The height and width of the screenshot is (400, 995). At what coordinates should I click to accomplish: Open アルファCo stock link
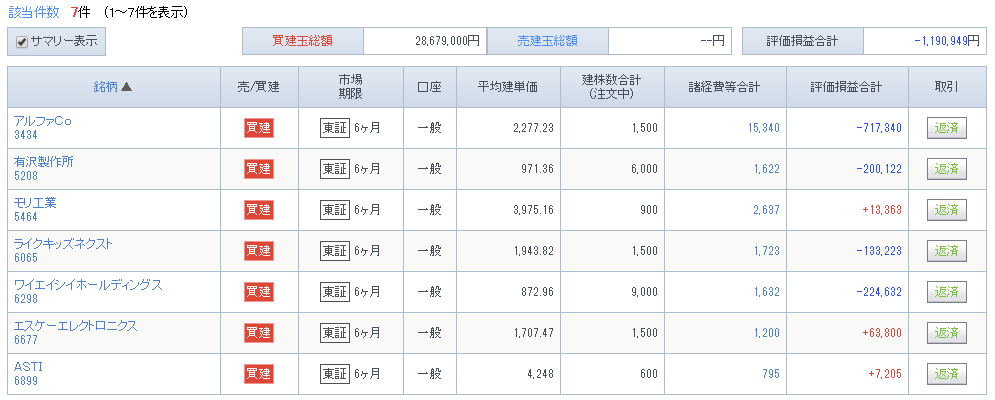[x=43, y=121]
